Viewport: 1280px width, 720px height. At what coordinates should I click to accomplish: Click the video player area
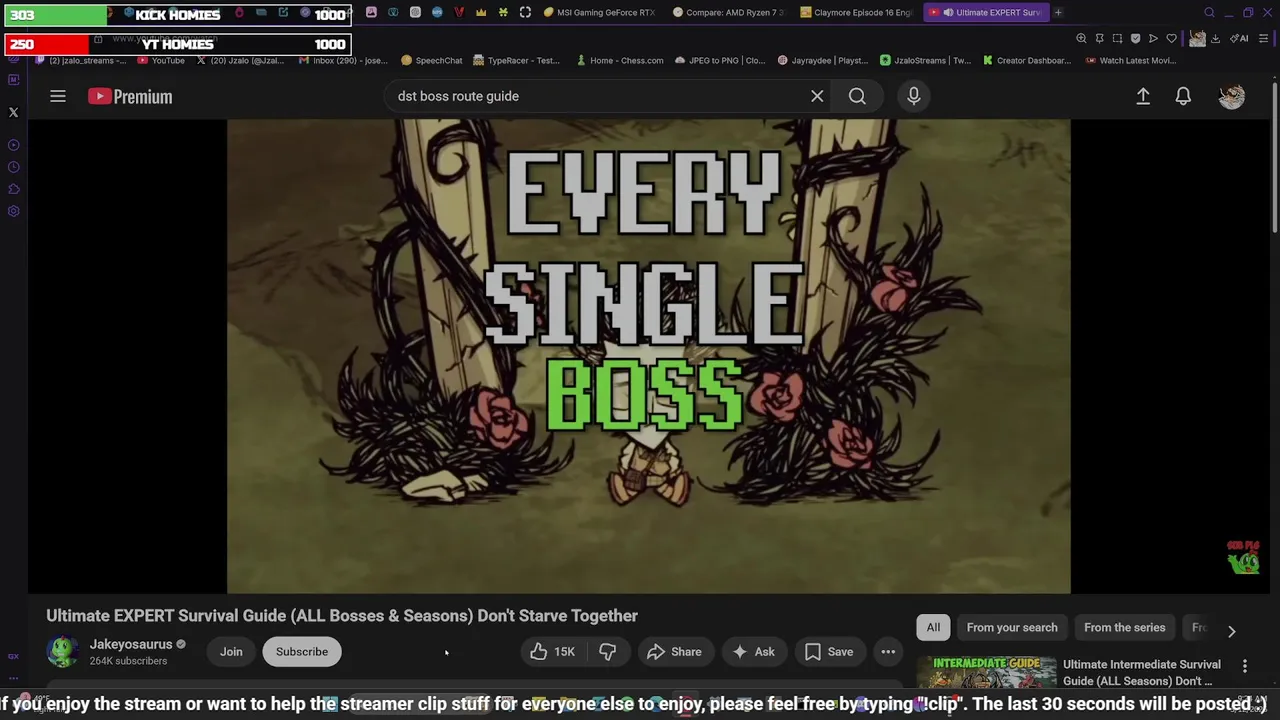click(x=648, y=357)
